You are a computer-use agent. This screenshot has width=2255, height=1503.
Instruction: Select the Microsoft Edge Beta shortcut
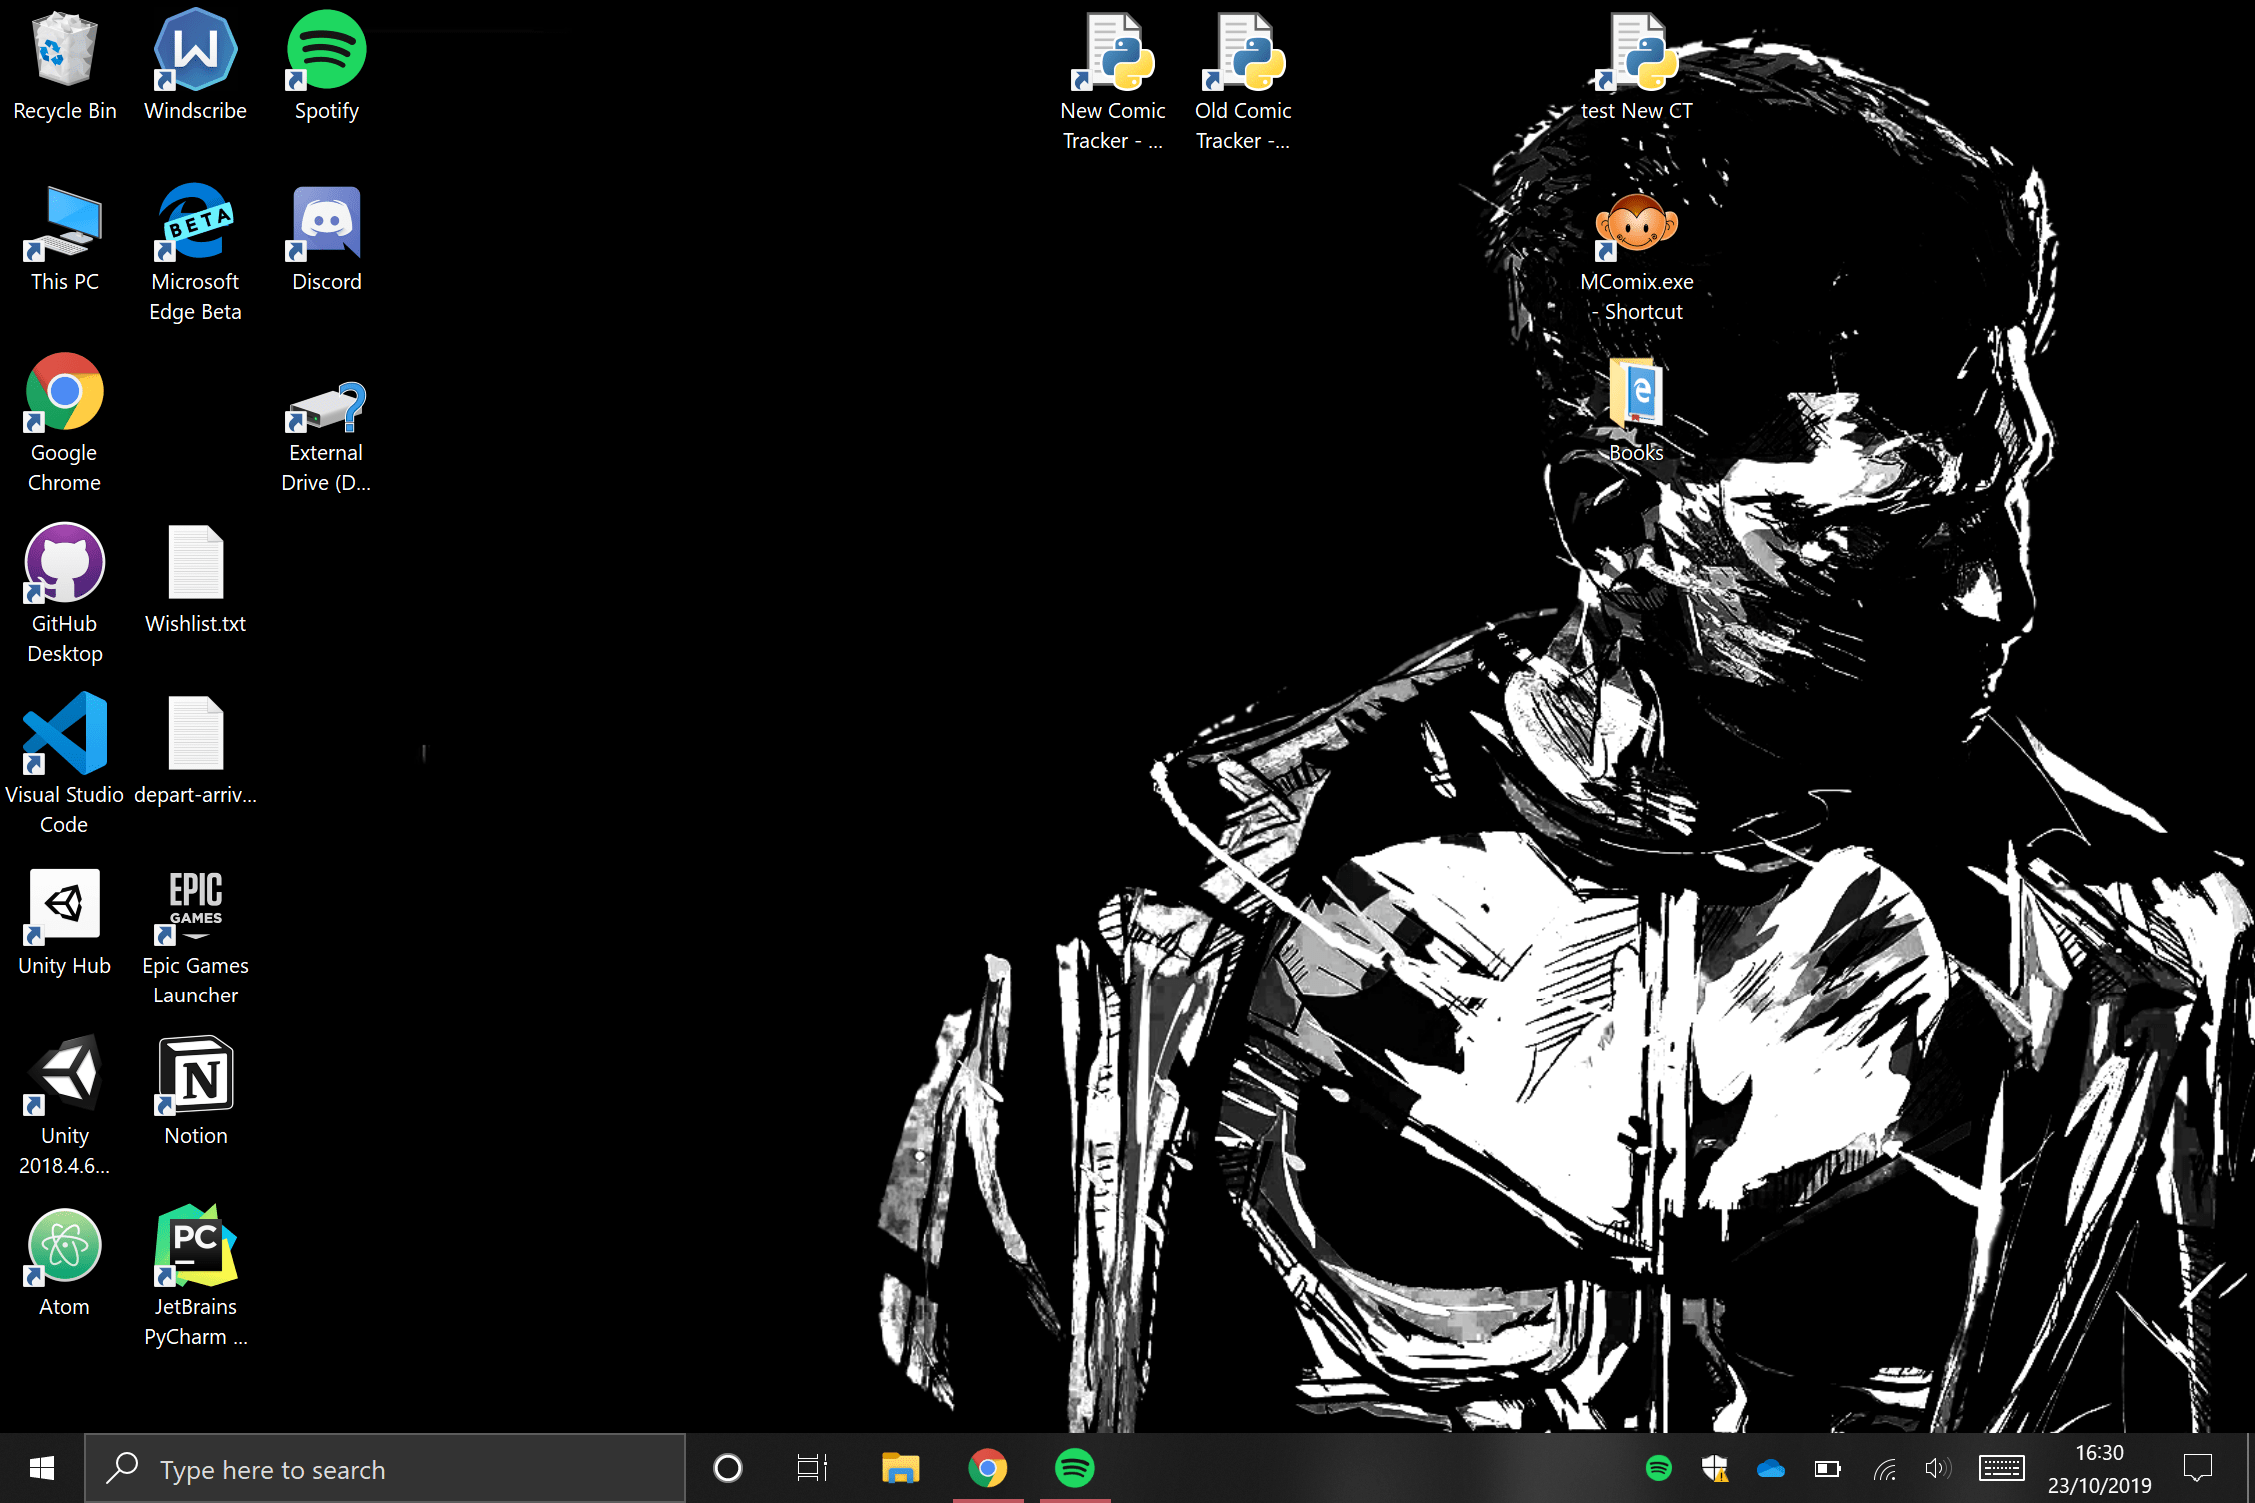coord(195,252)
